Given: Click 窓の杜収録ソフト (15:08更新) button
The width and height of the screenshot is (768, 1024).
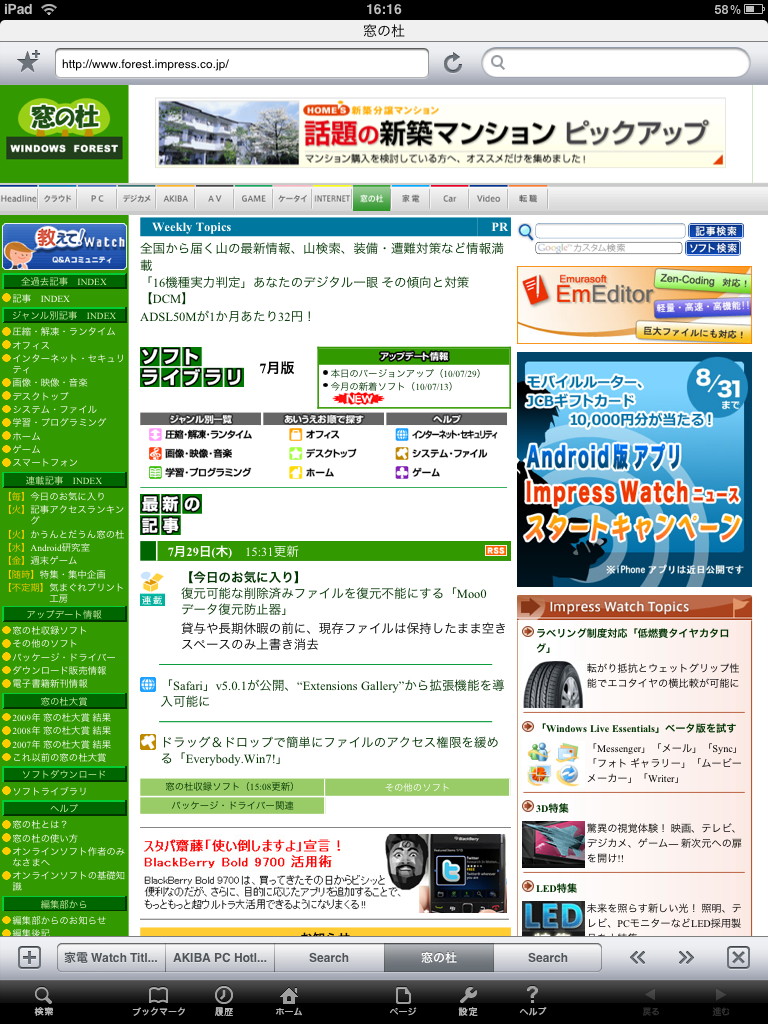Looking at the screenshot, I should click(231, 787).
